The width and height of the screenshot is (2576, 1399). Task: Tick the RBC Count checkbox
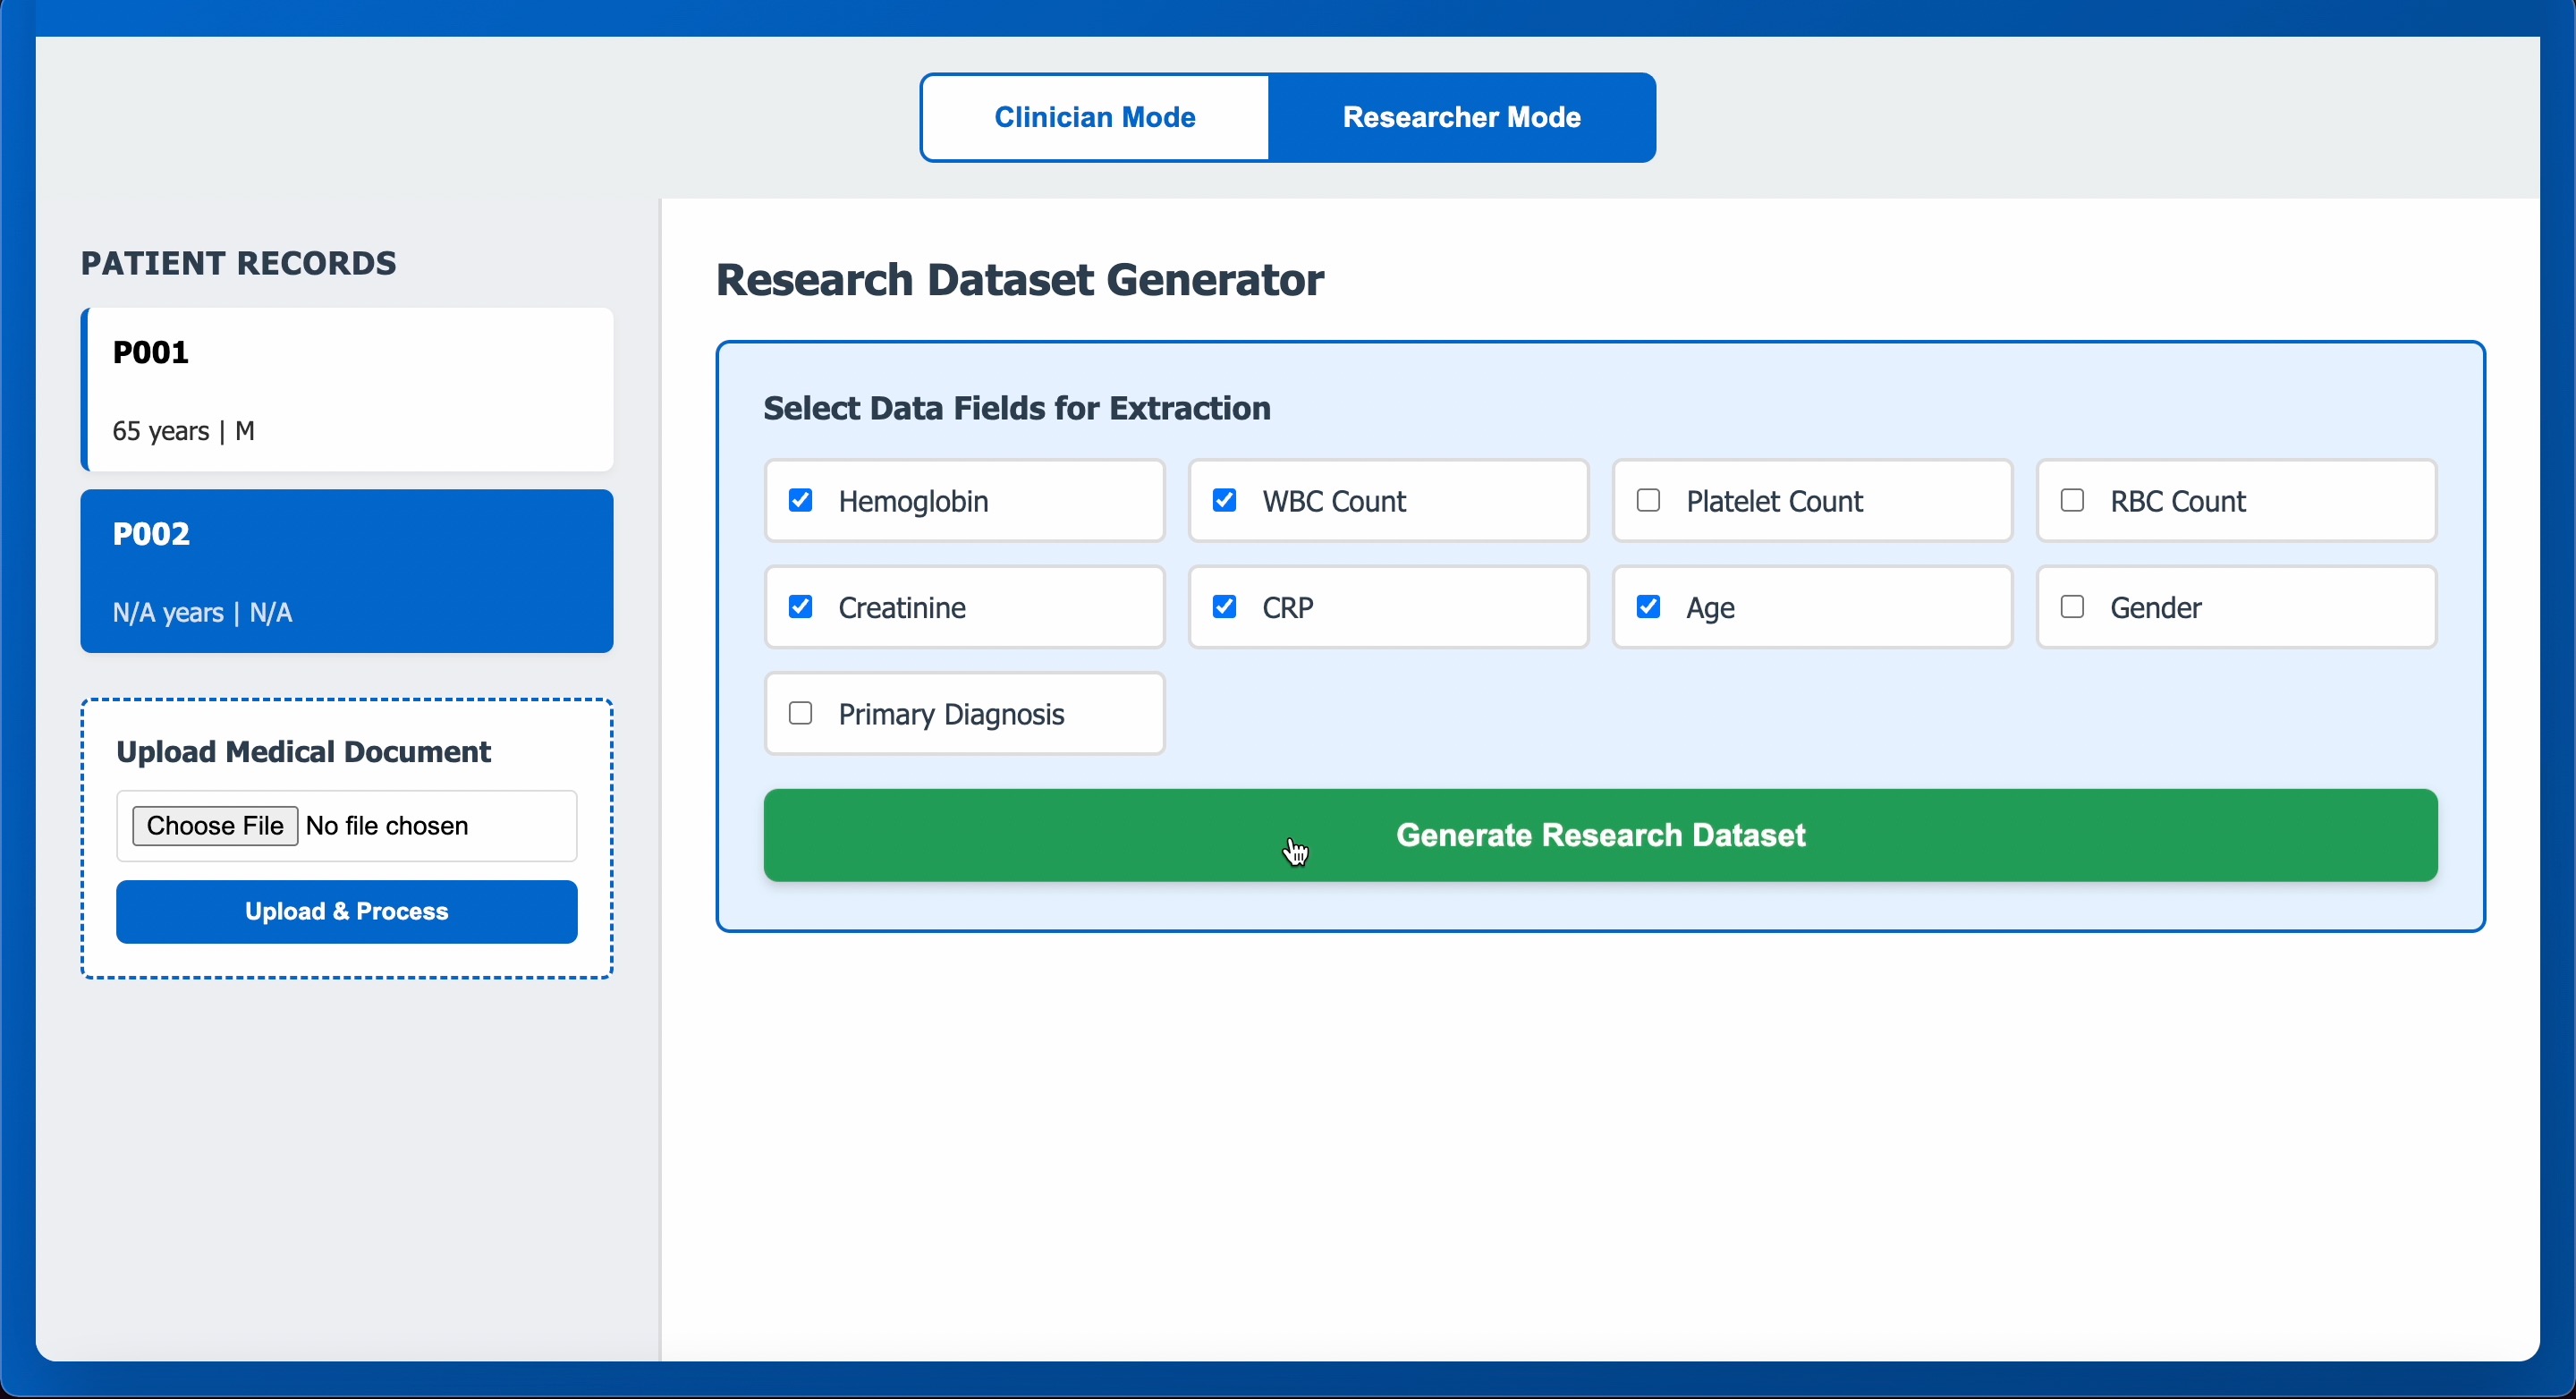coord(2072,500)
